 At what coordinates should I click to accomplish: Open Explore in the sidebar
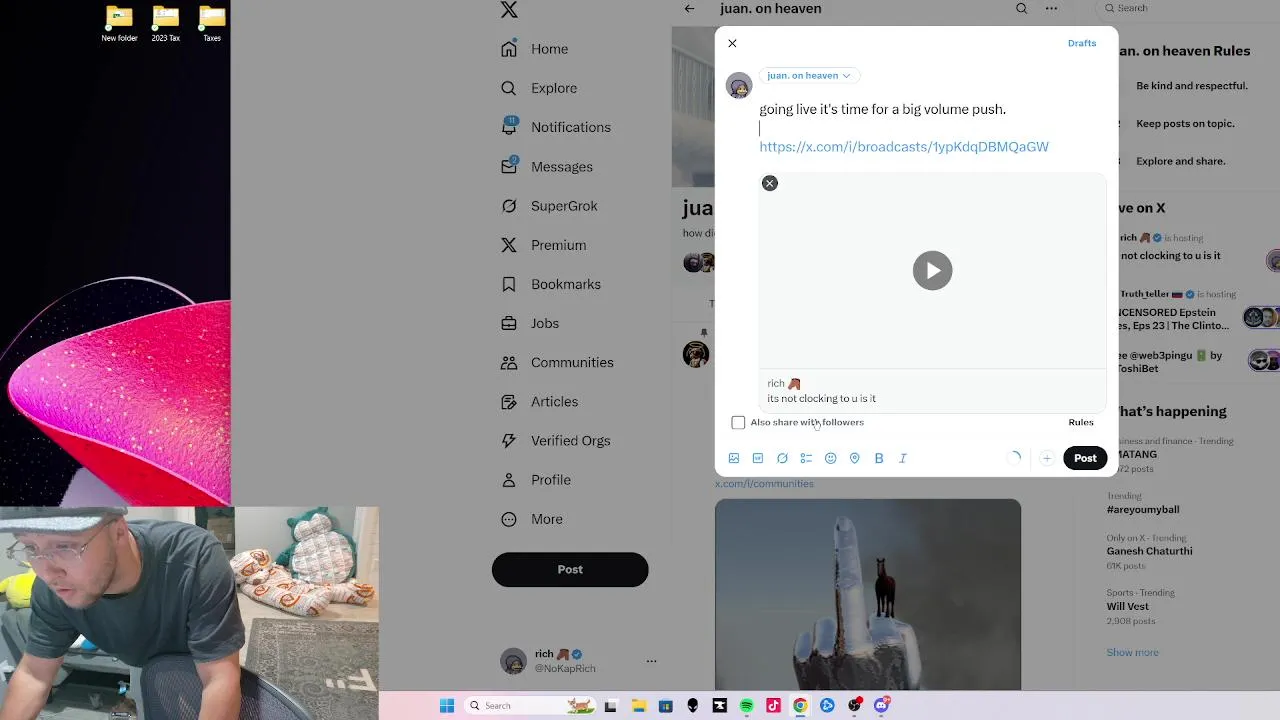coord(539,88)
